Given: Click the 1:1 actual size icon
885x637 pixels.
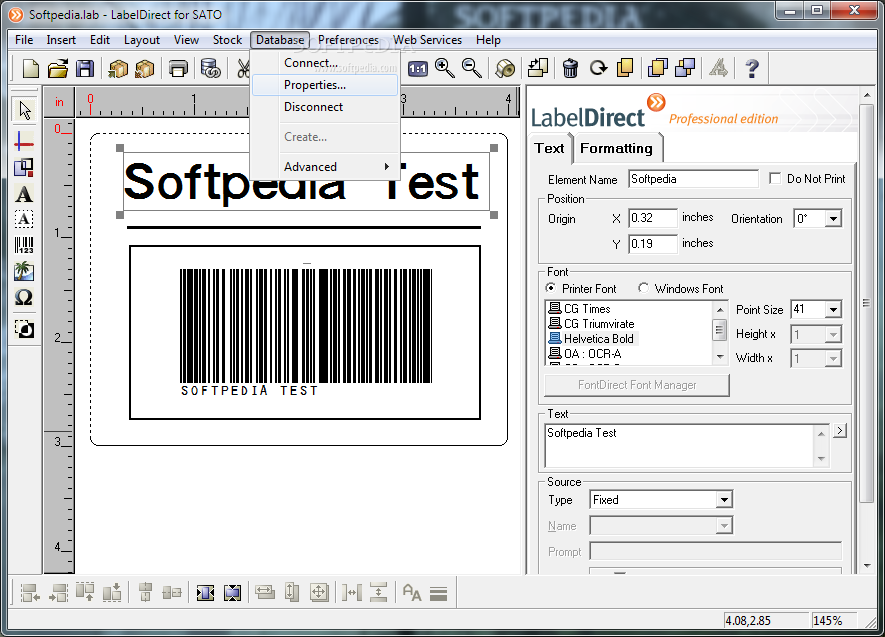Looking at the screenshot, I should click(418, 69).
